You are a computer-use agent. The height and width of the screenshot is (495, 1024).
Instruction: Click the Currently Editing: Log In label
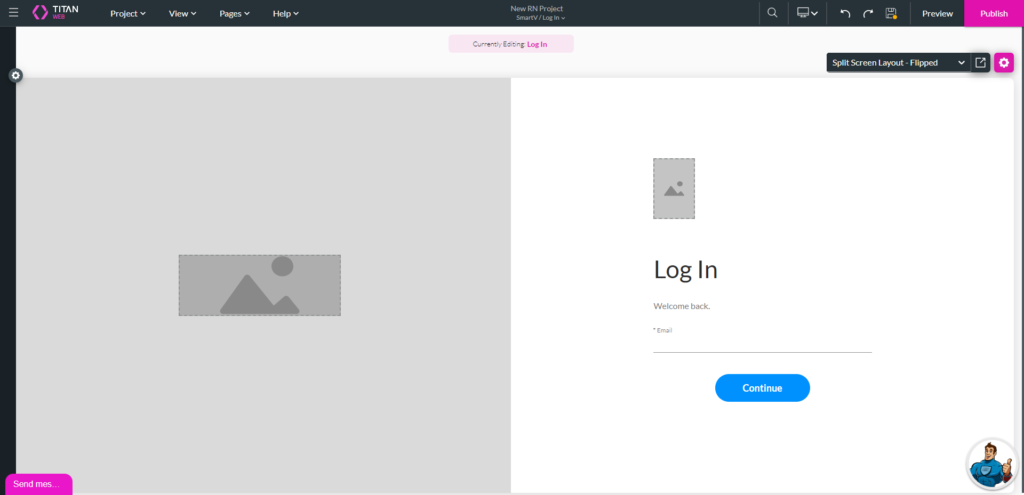coord(511,44)
